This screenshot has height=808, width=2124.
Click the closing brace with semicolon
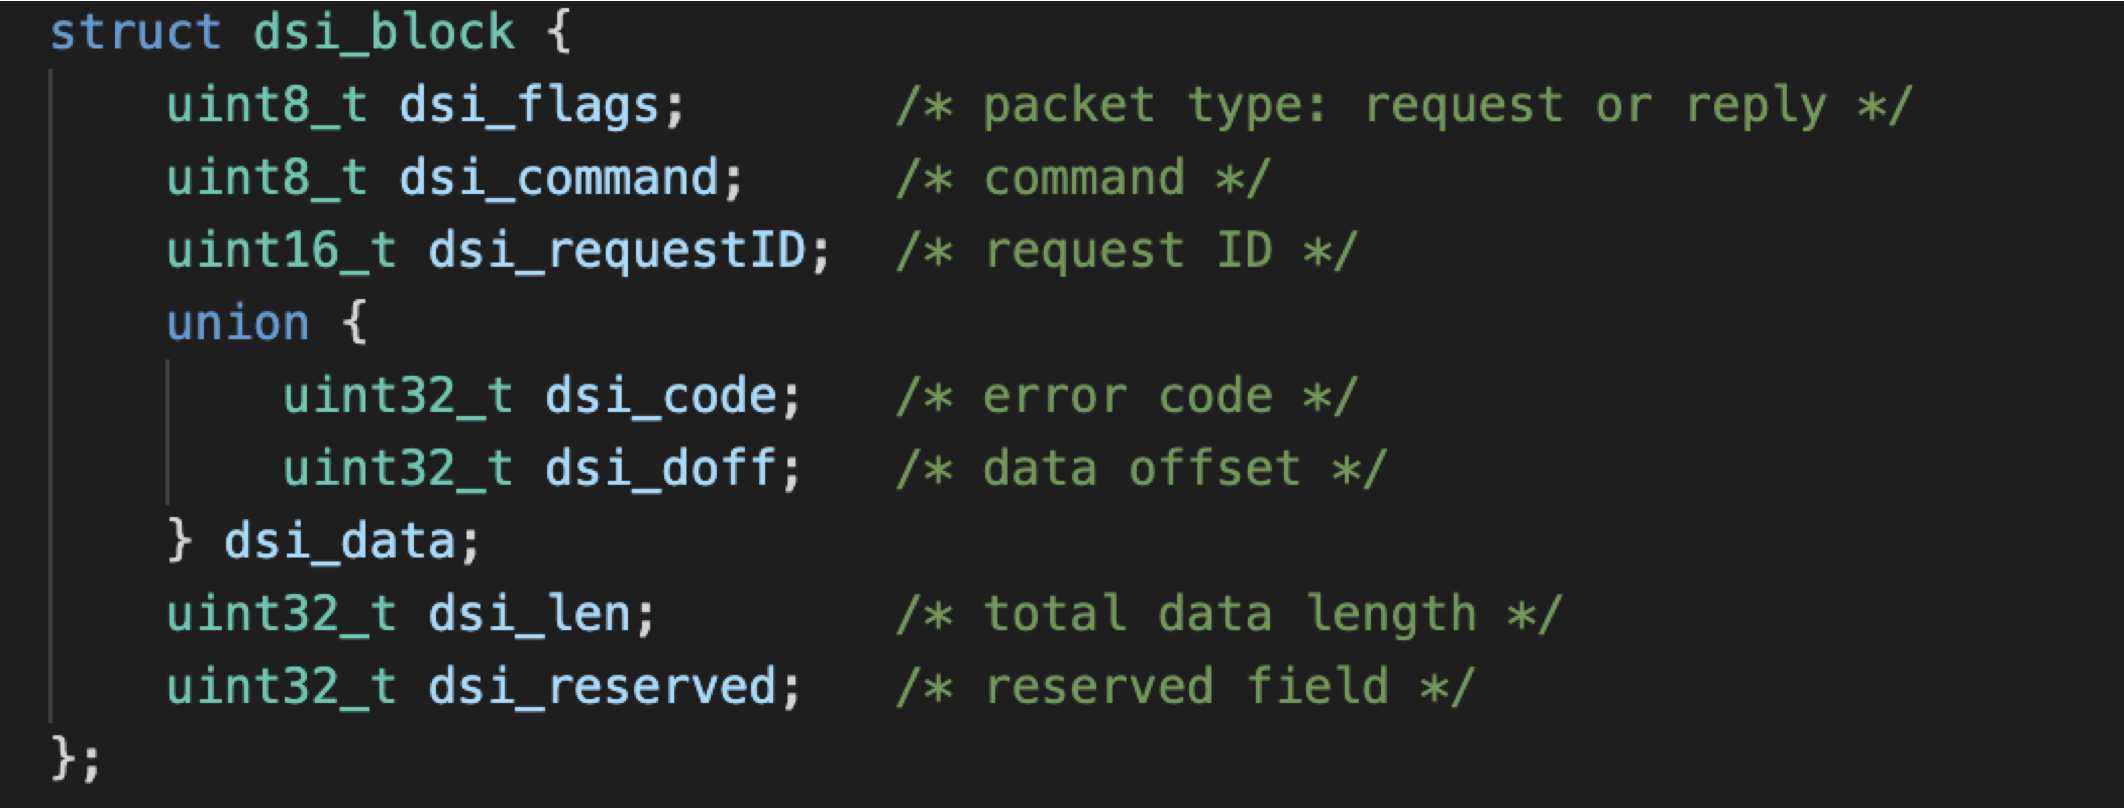(x=76, y=758)
